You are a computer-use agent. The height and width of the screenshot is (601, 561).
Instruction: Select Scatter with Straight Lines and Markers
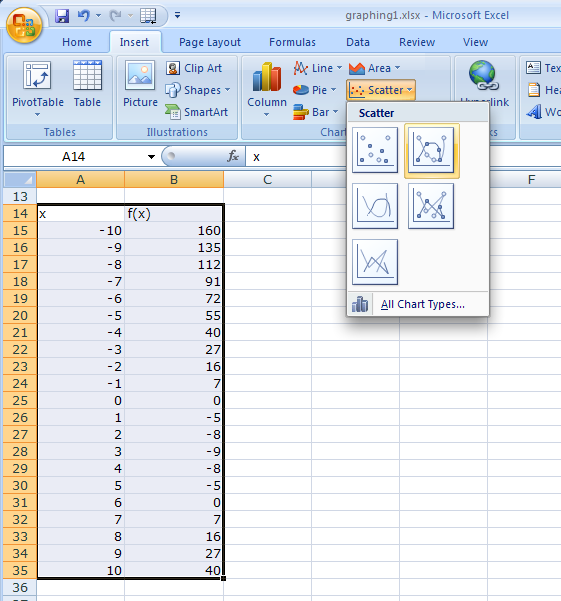[x=431, y=206]
